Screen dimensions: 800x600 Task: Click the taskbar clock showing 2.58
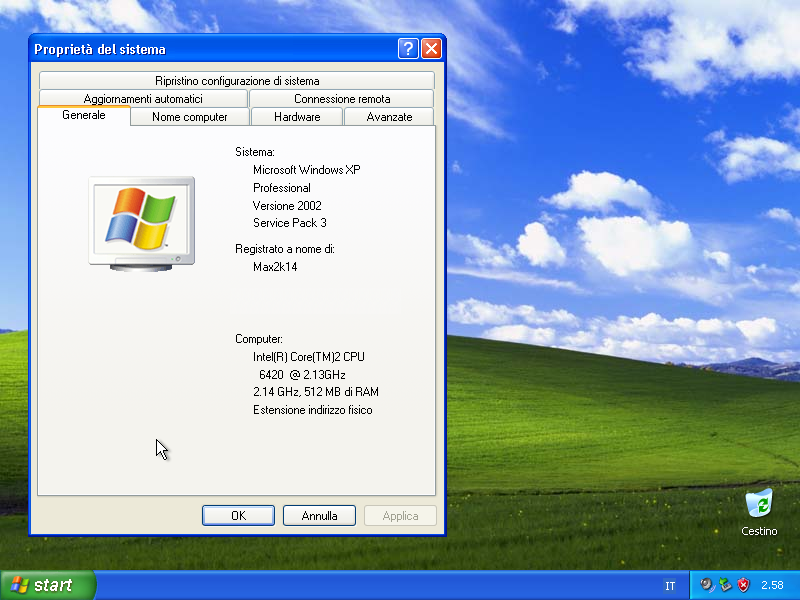coord(772,585)
